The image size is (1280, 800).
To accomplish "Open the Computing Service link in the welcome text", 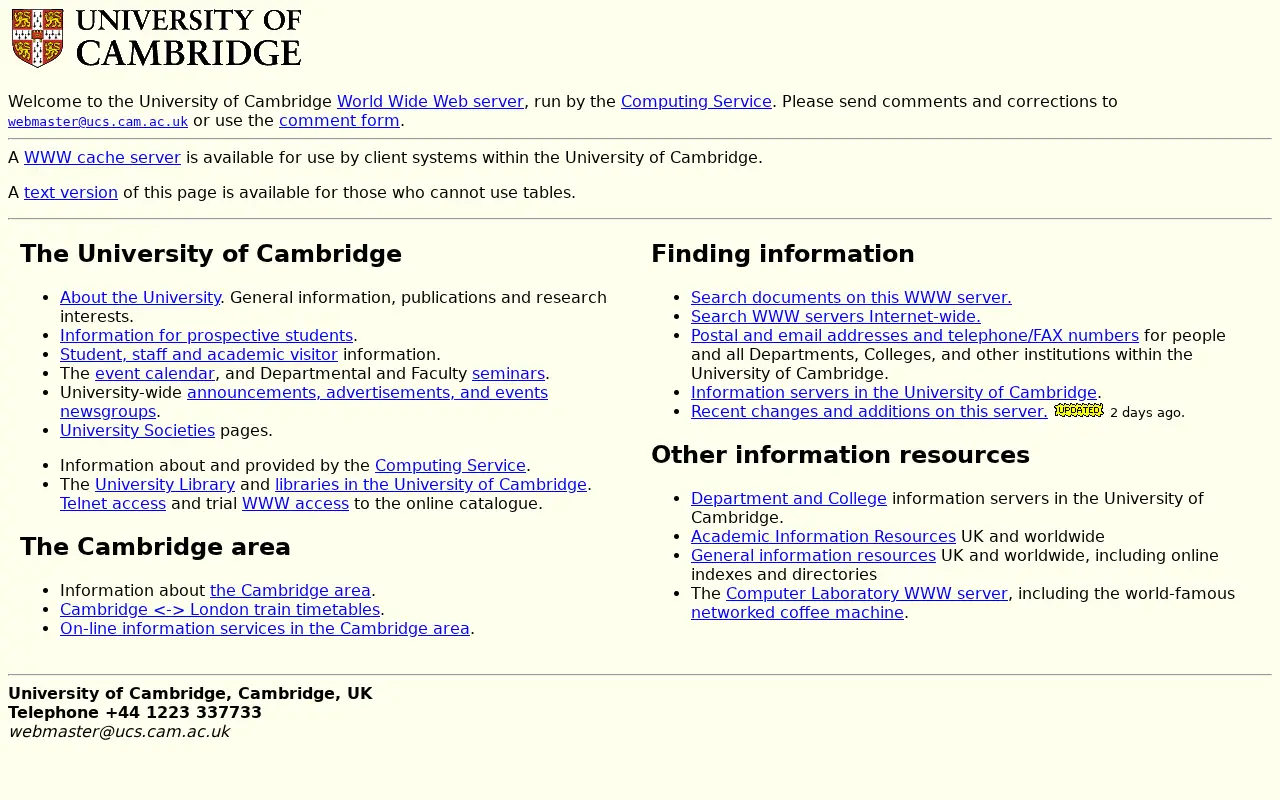I will [696, 102].
